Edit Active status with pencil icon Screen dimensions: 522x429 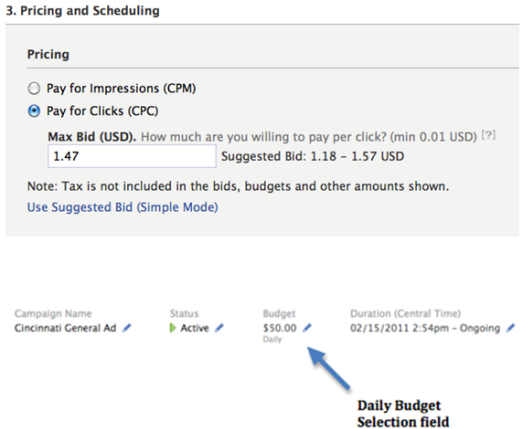tap(219, 328)
